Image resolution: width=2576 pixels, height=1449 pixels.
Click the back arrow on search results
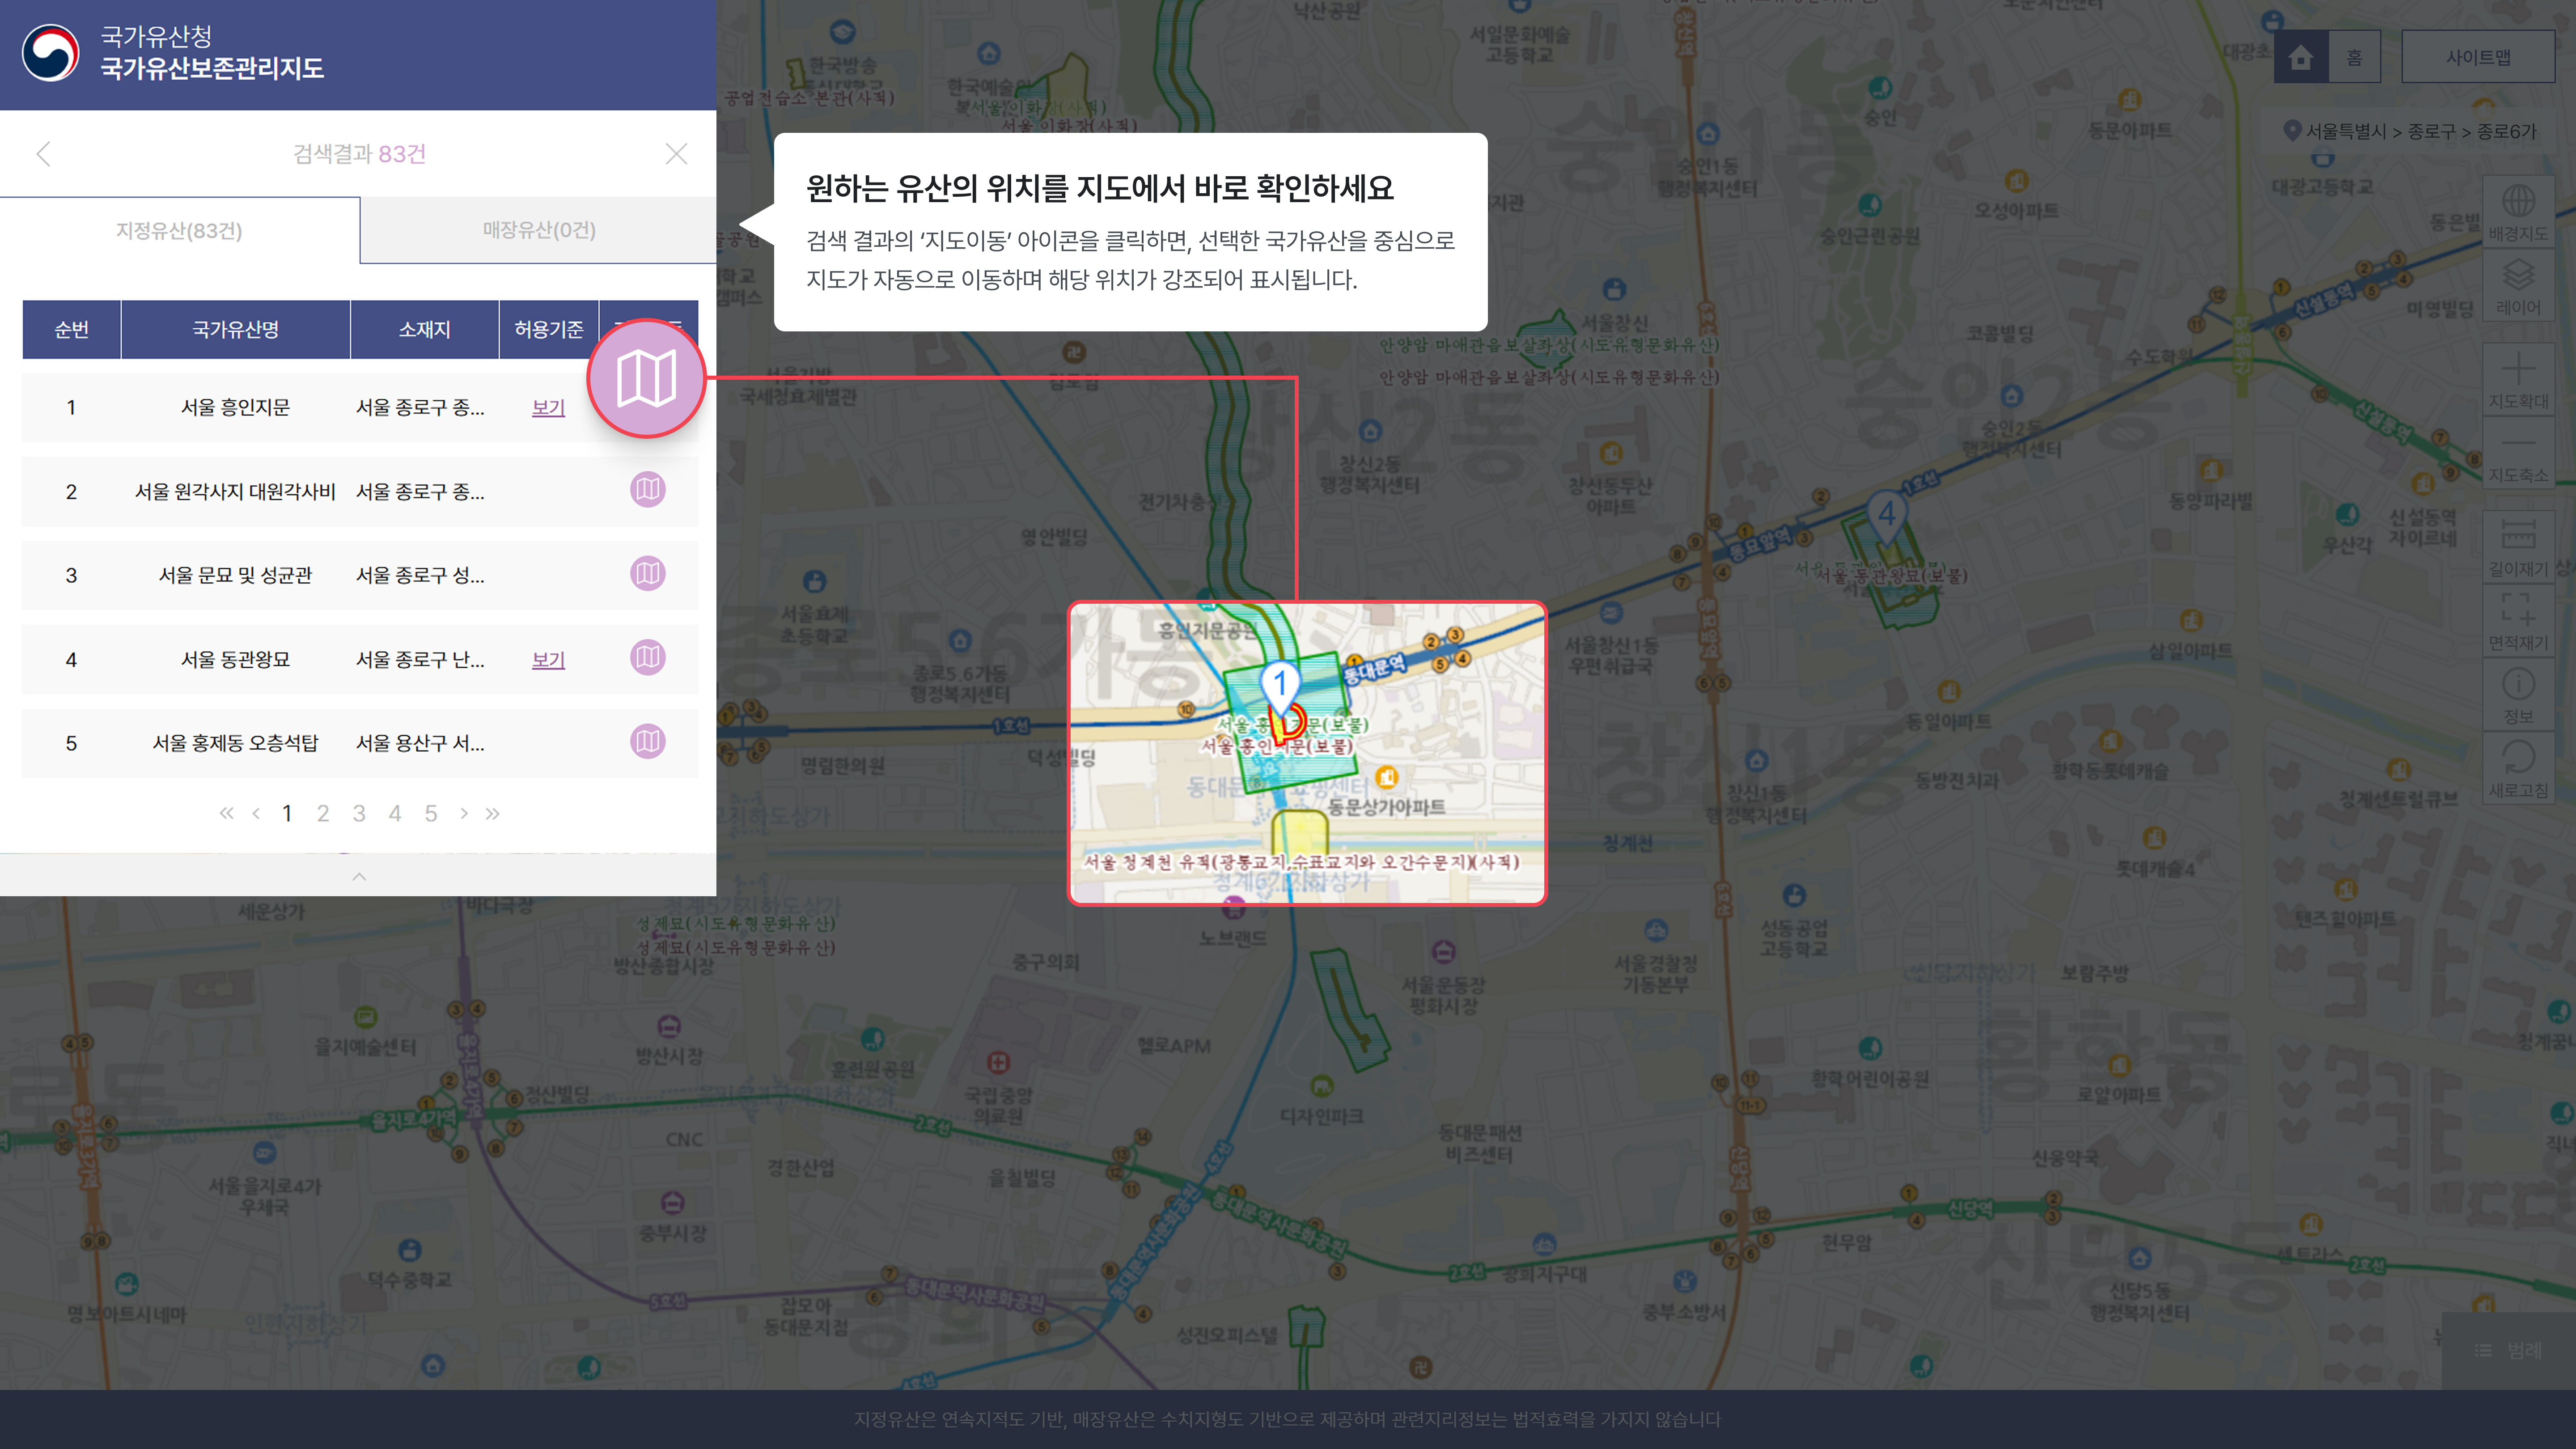pyautogui.click(x=44, y=154)
